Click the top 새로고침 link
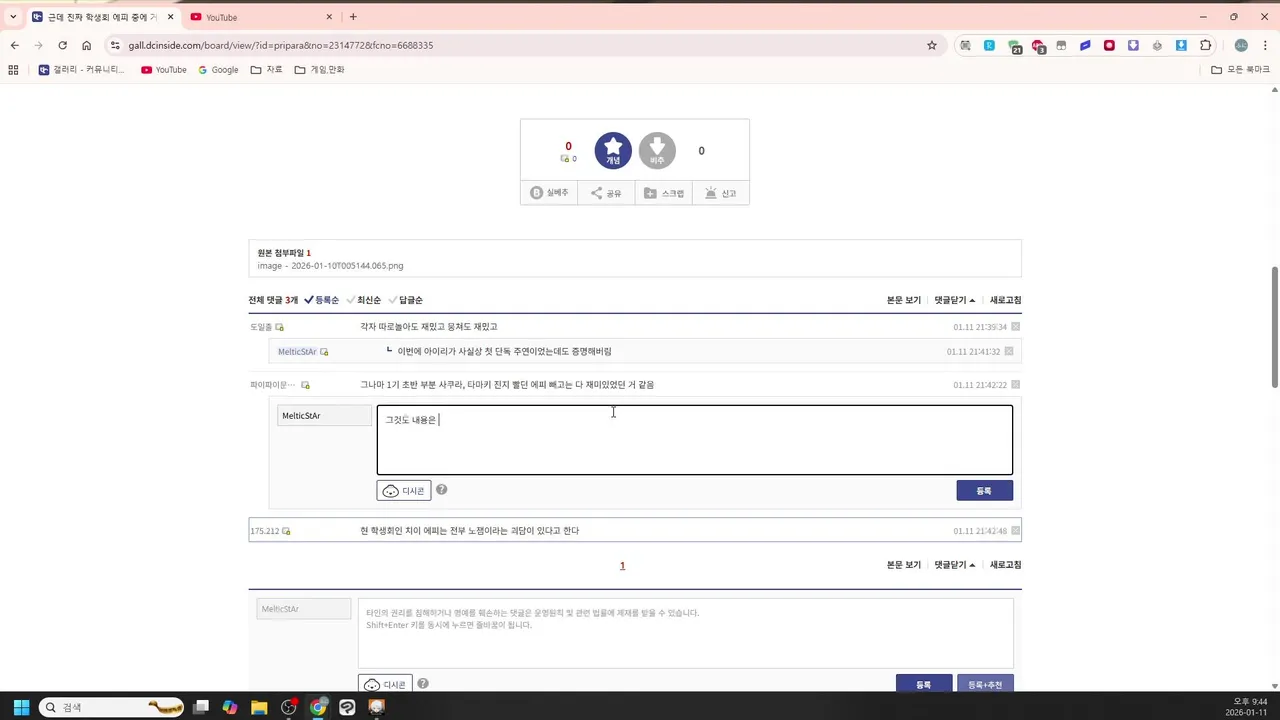 pyautogui.click(x=1005, y=300)
